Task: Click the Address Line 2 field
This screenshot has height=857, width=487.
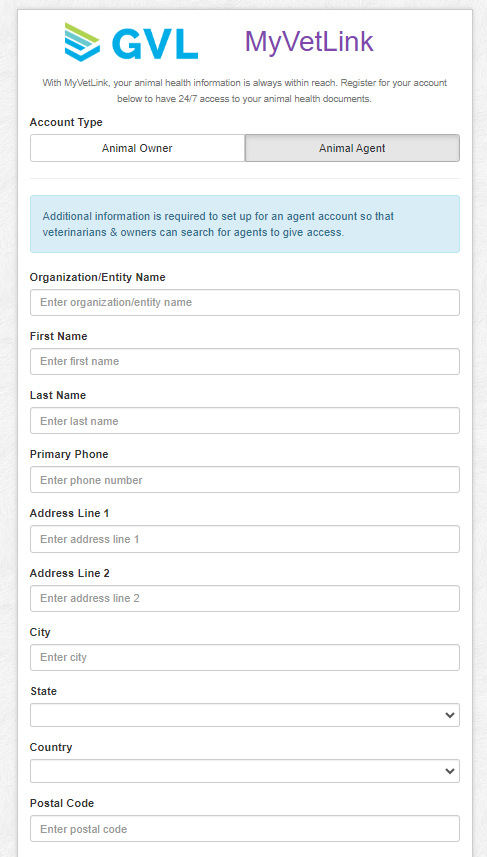Action: [x=245, y=598]
